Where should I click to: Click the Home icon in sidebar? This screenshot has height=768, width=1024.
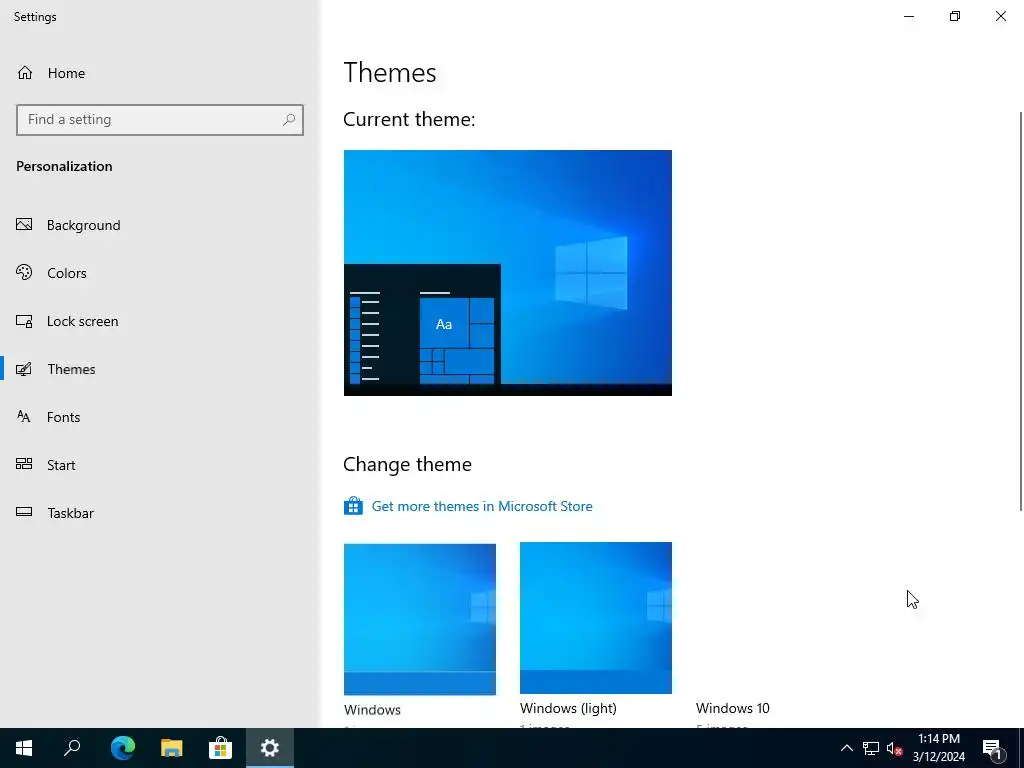[x=25, y=72]
